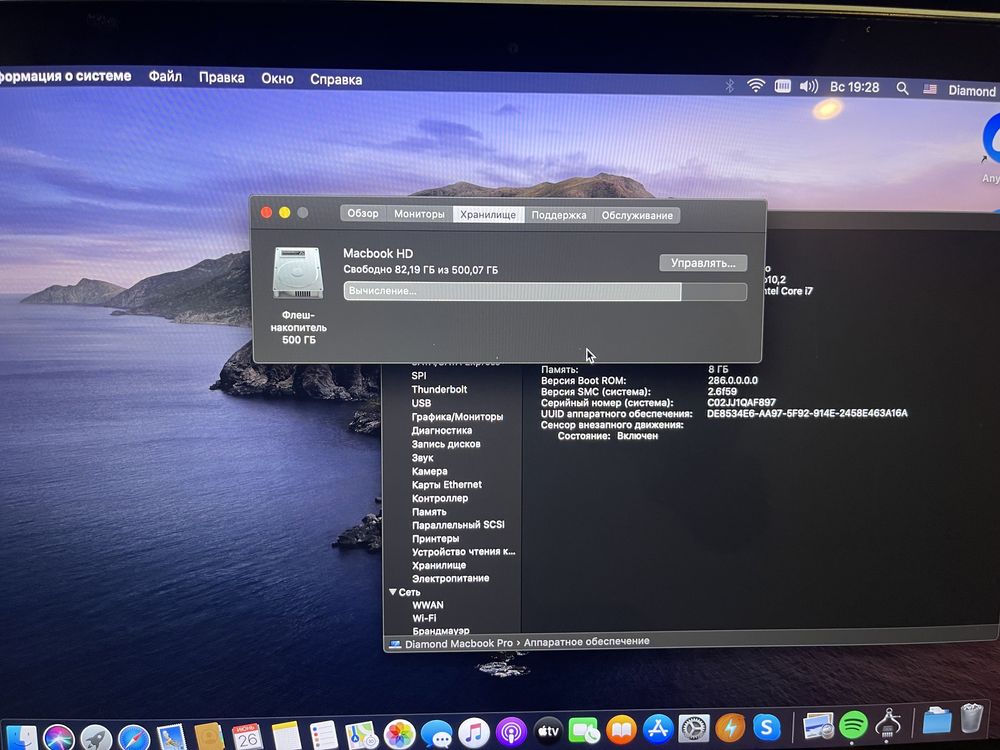1000x750 pixels.
Task: Select Электропитание in sidebar list
Action: click(x=450, y=578)
